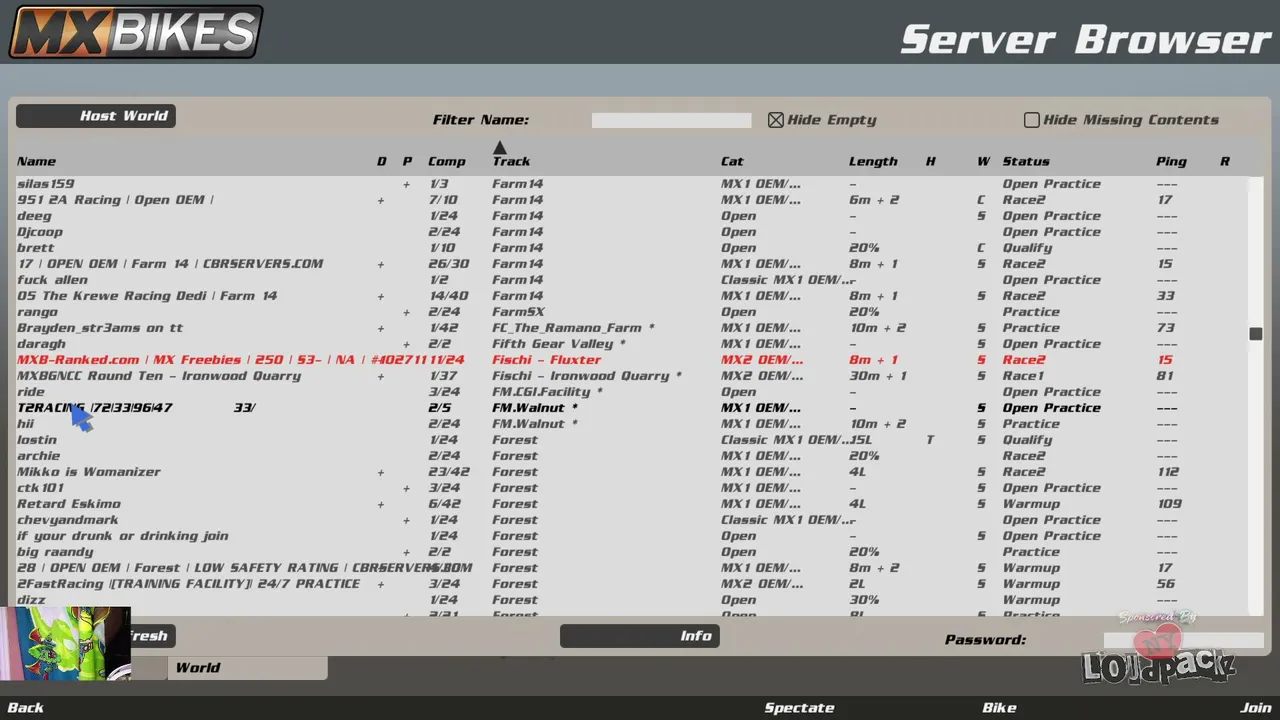Select the Djcoop server entry
The image size is (1280, 720).
point(633,232)
